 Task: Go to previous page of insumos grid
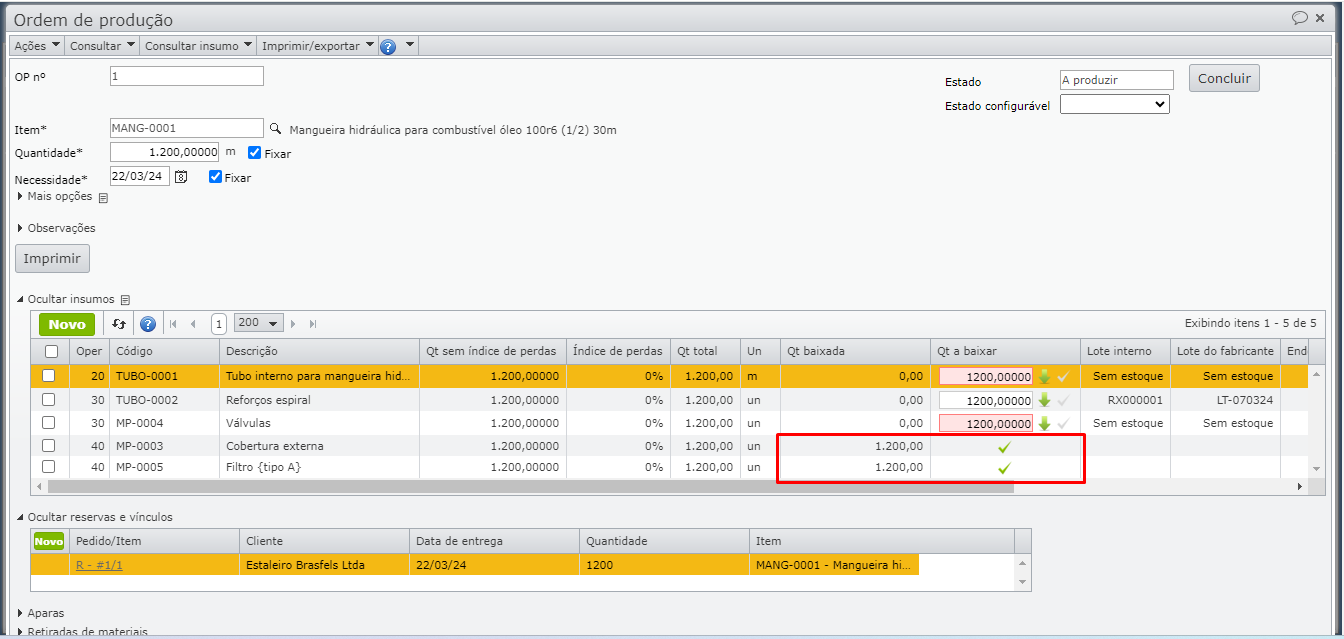click(x=193, y=324)
